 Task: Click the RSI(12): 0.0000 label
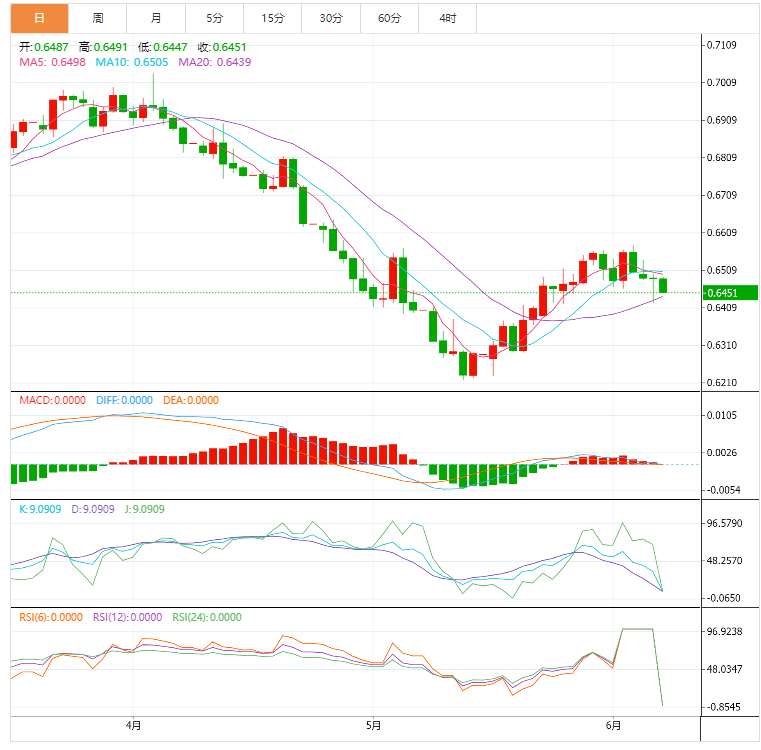(x=128, y=617)
